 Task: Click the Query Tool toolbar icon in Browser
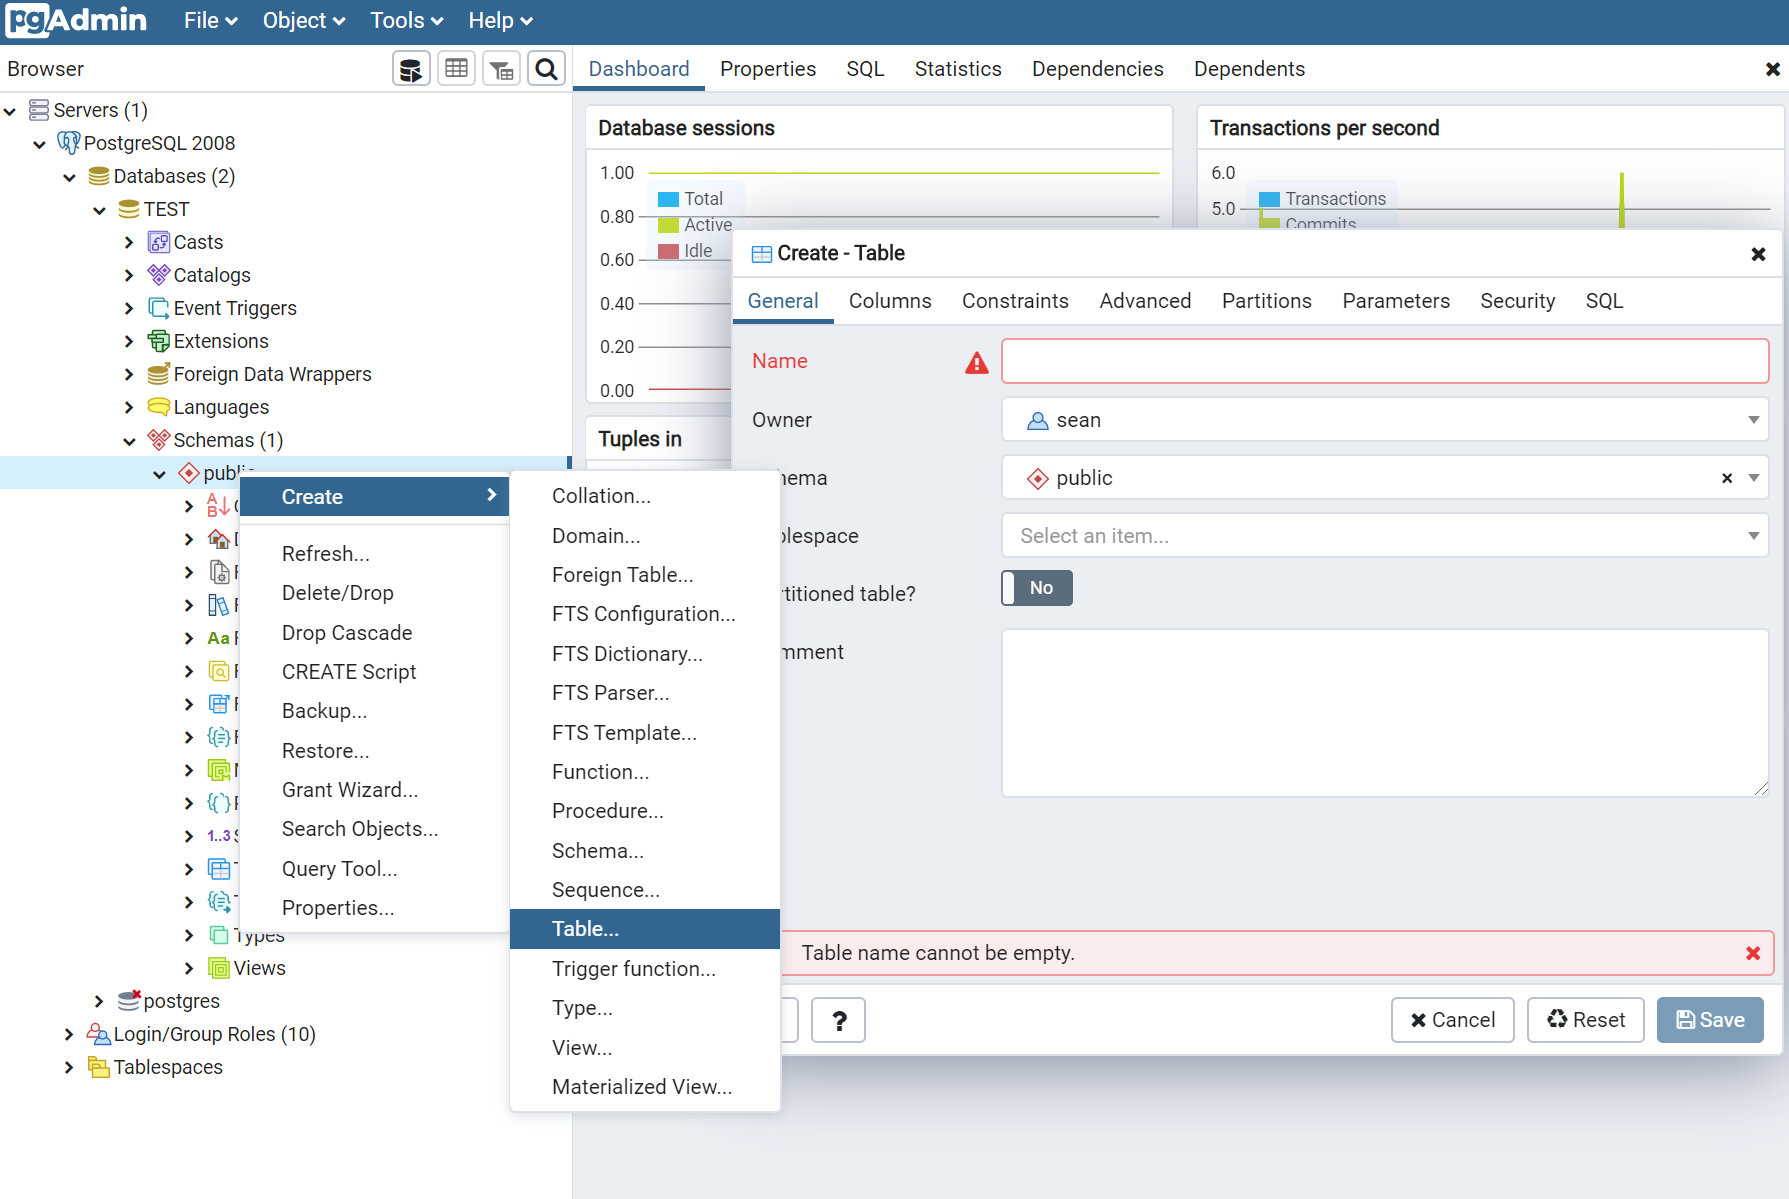pos(411,69)
